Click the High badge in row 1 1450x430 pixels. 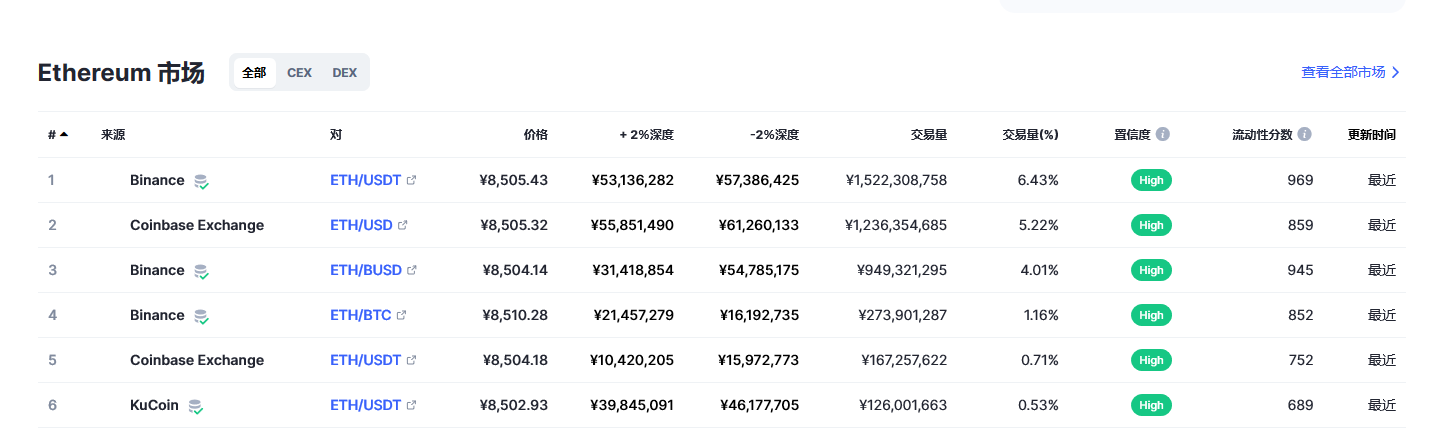(1151, 181)
